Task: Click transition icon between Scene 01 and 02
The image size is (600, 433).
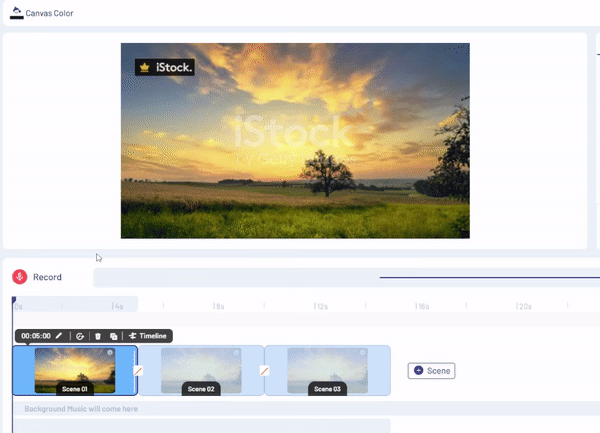Action: 138,371
